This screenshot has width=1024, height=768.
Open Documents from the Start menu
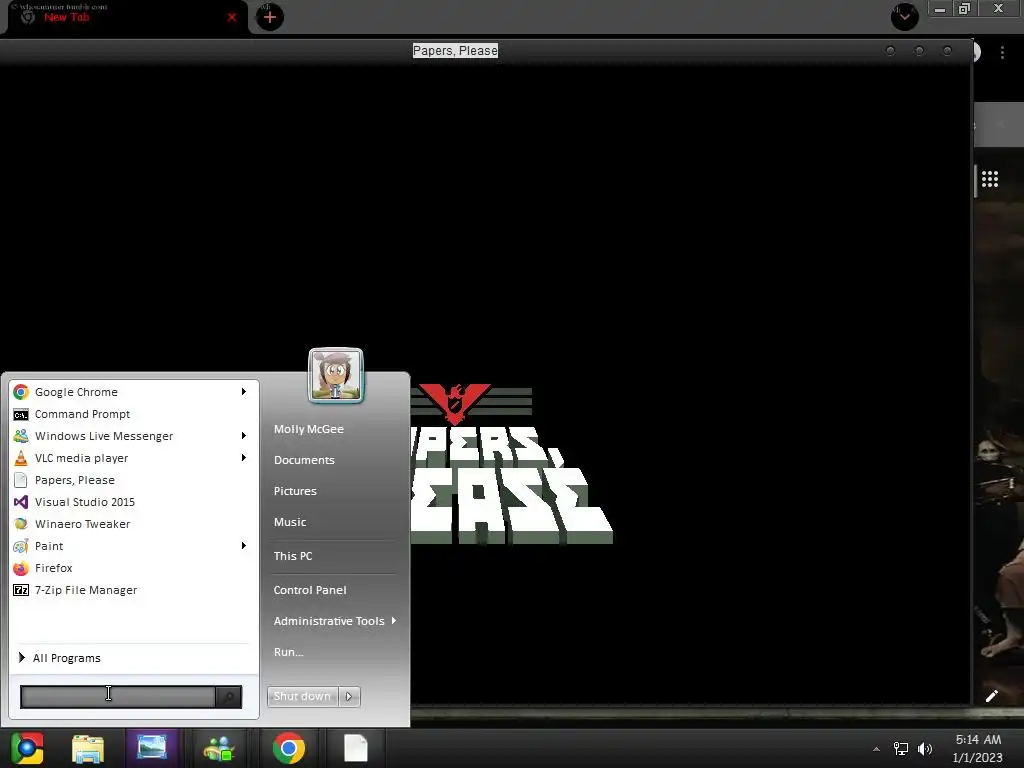[304, 460]
